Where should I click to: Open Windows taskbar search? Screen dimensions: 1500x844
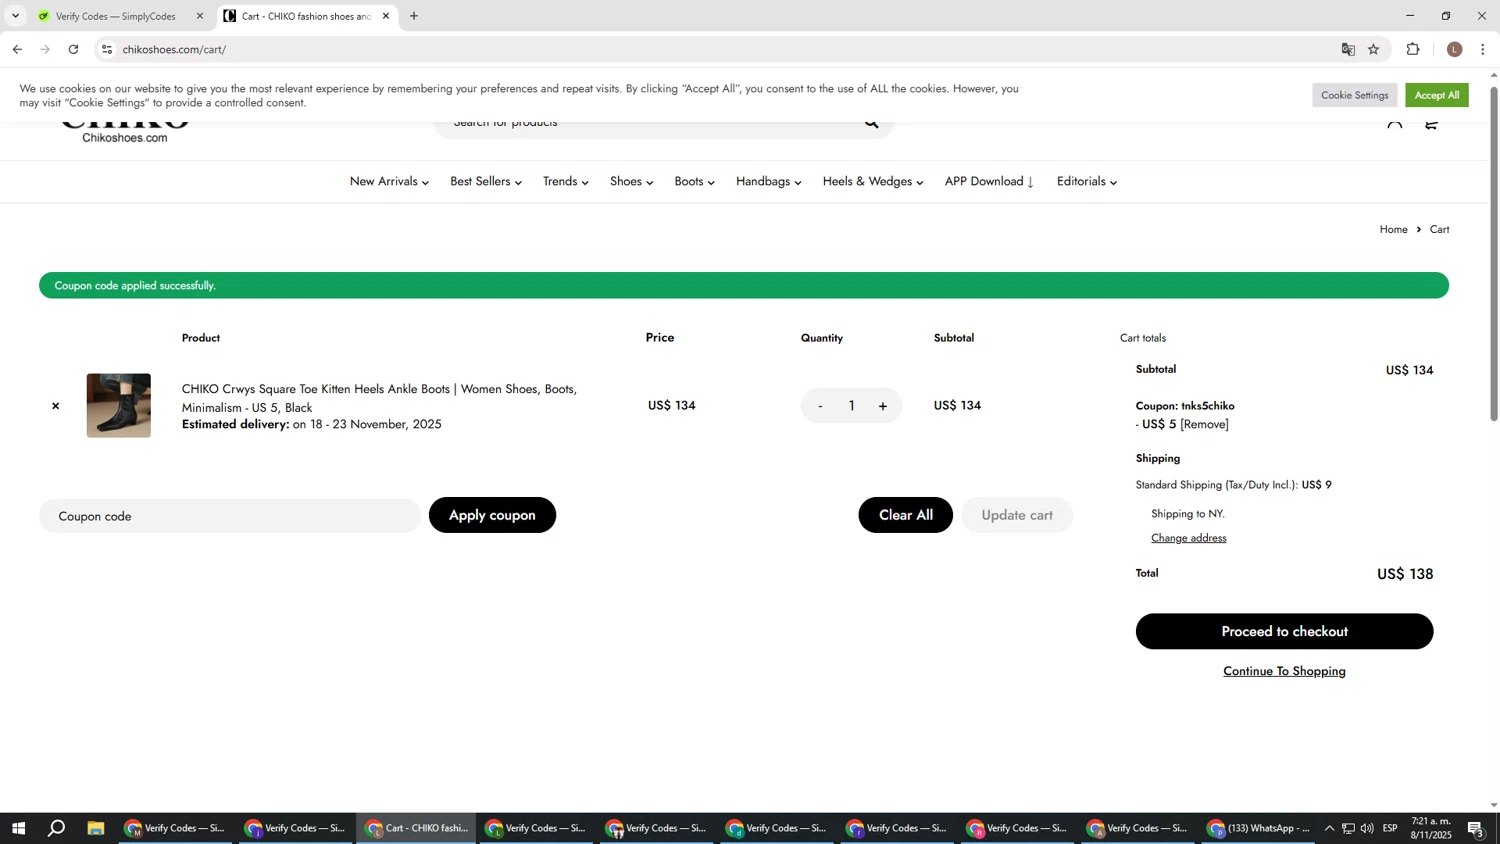point(57,828)
